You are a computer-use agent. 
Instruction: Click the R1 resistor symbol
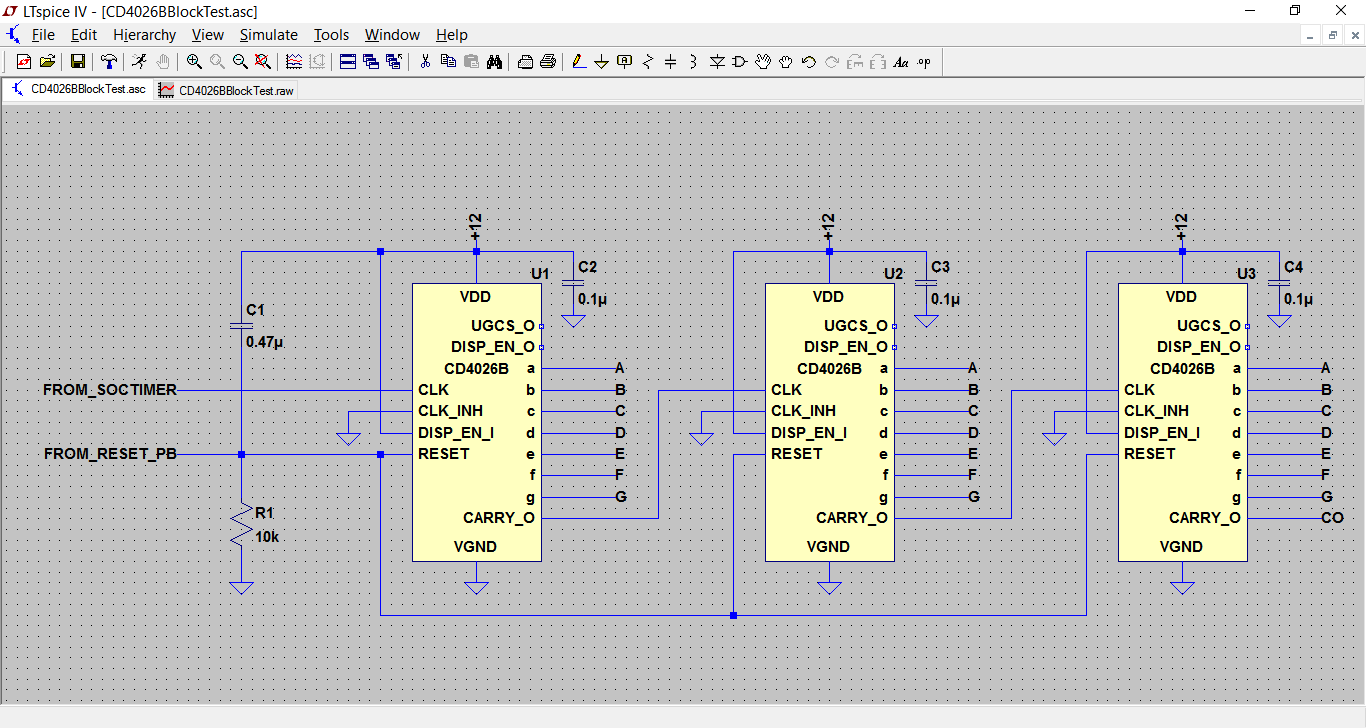tap(240, 525)
